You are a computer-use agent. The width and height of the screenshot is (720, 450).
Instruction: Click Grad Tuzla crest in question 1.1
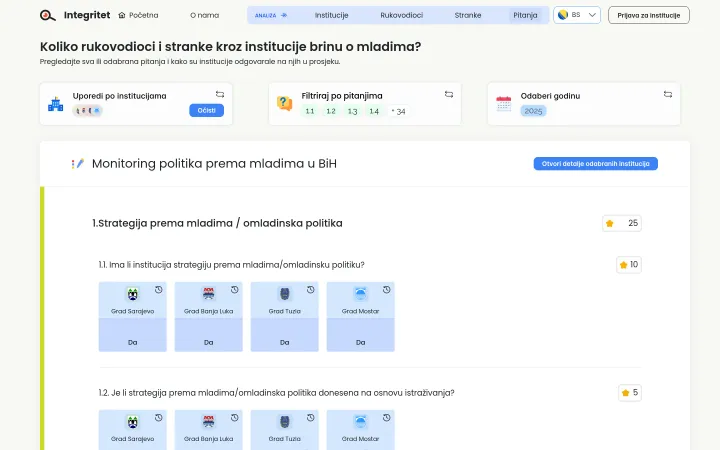(285, 294)
